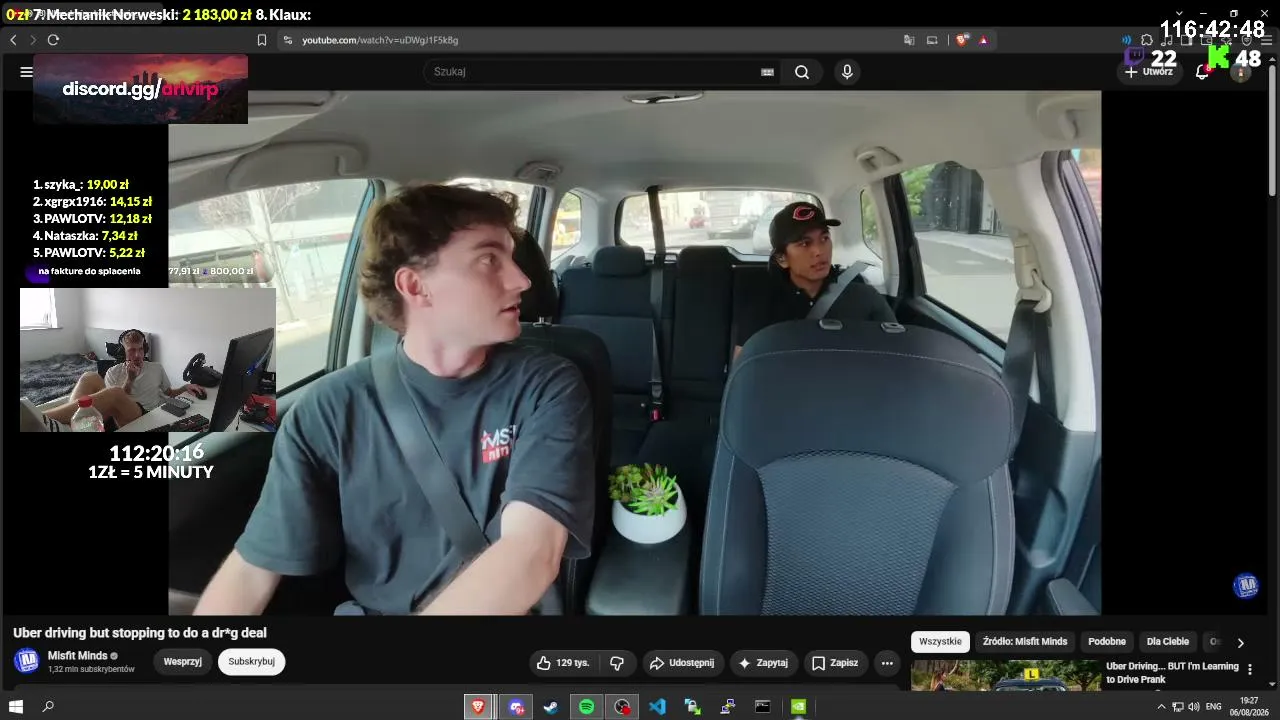1280x720 pixels.
Task: Click the network icon in system tray
Action: (x=1177, y=707)
